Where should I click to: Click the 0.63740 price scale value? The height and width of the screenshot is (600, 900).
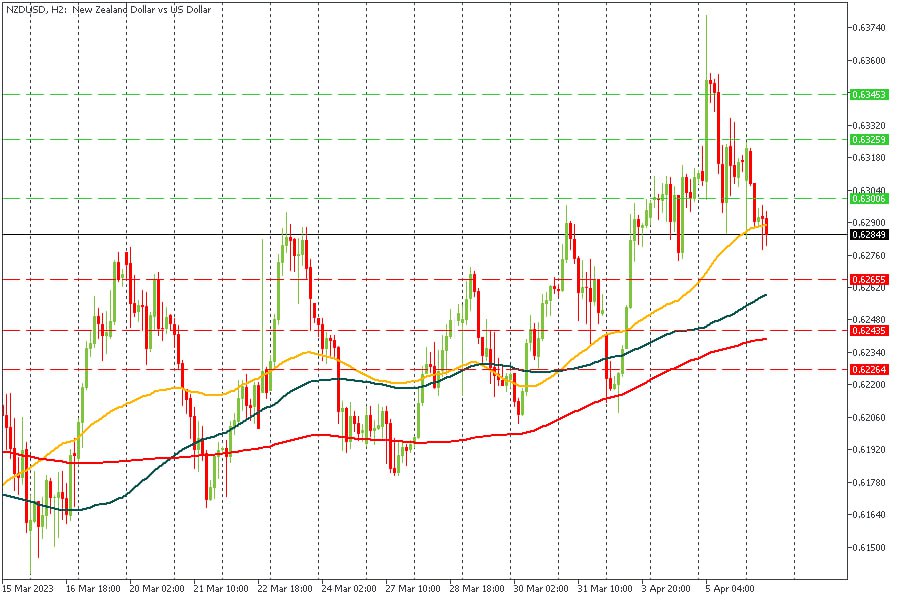868,28
